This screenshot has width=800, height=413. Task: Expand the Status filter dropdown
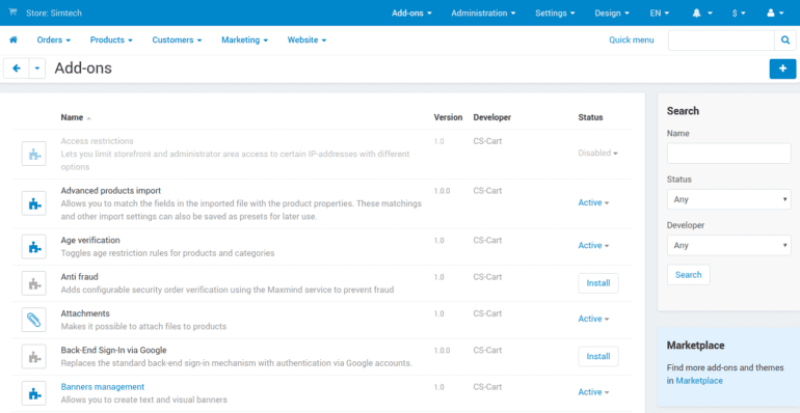pos(728,199)
